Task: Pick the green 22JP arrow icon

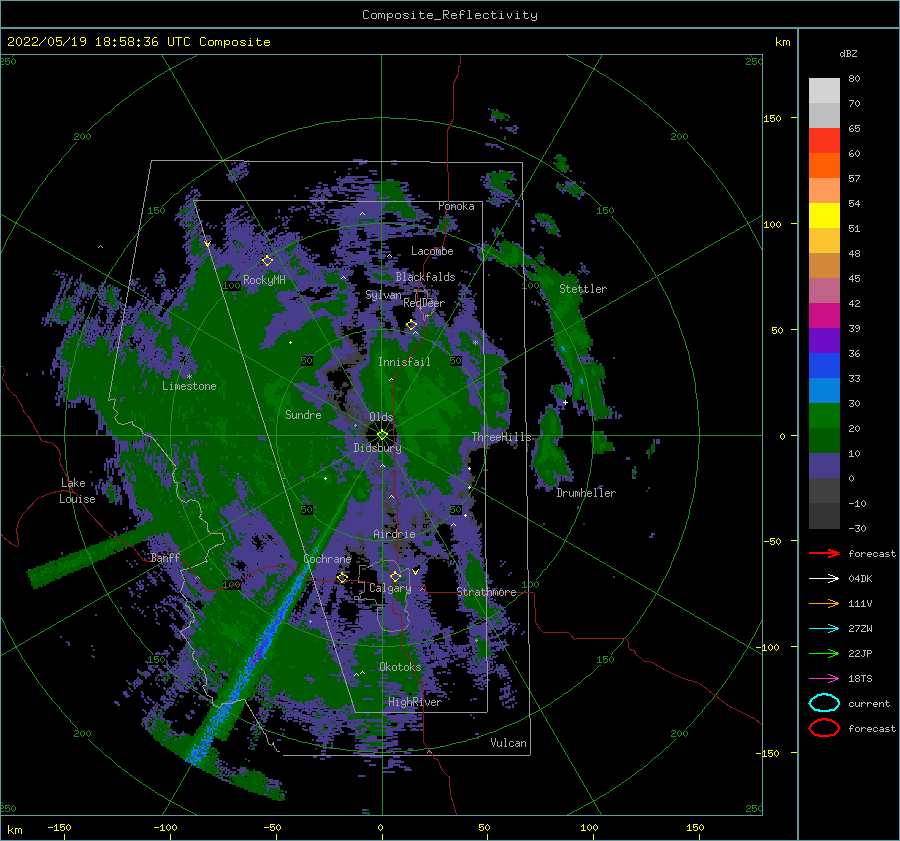Action: click(x=824, y=653)
